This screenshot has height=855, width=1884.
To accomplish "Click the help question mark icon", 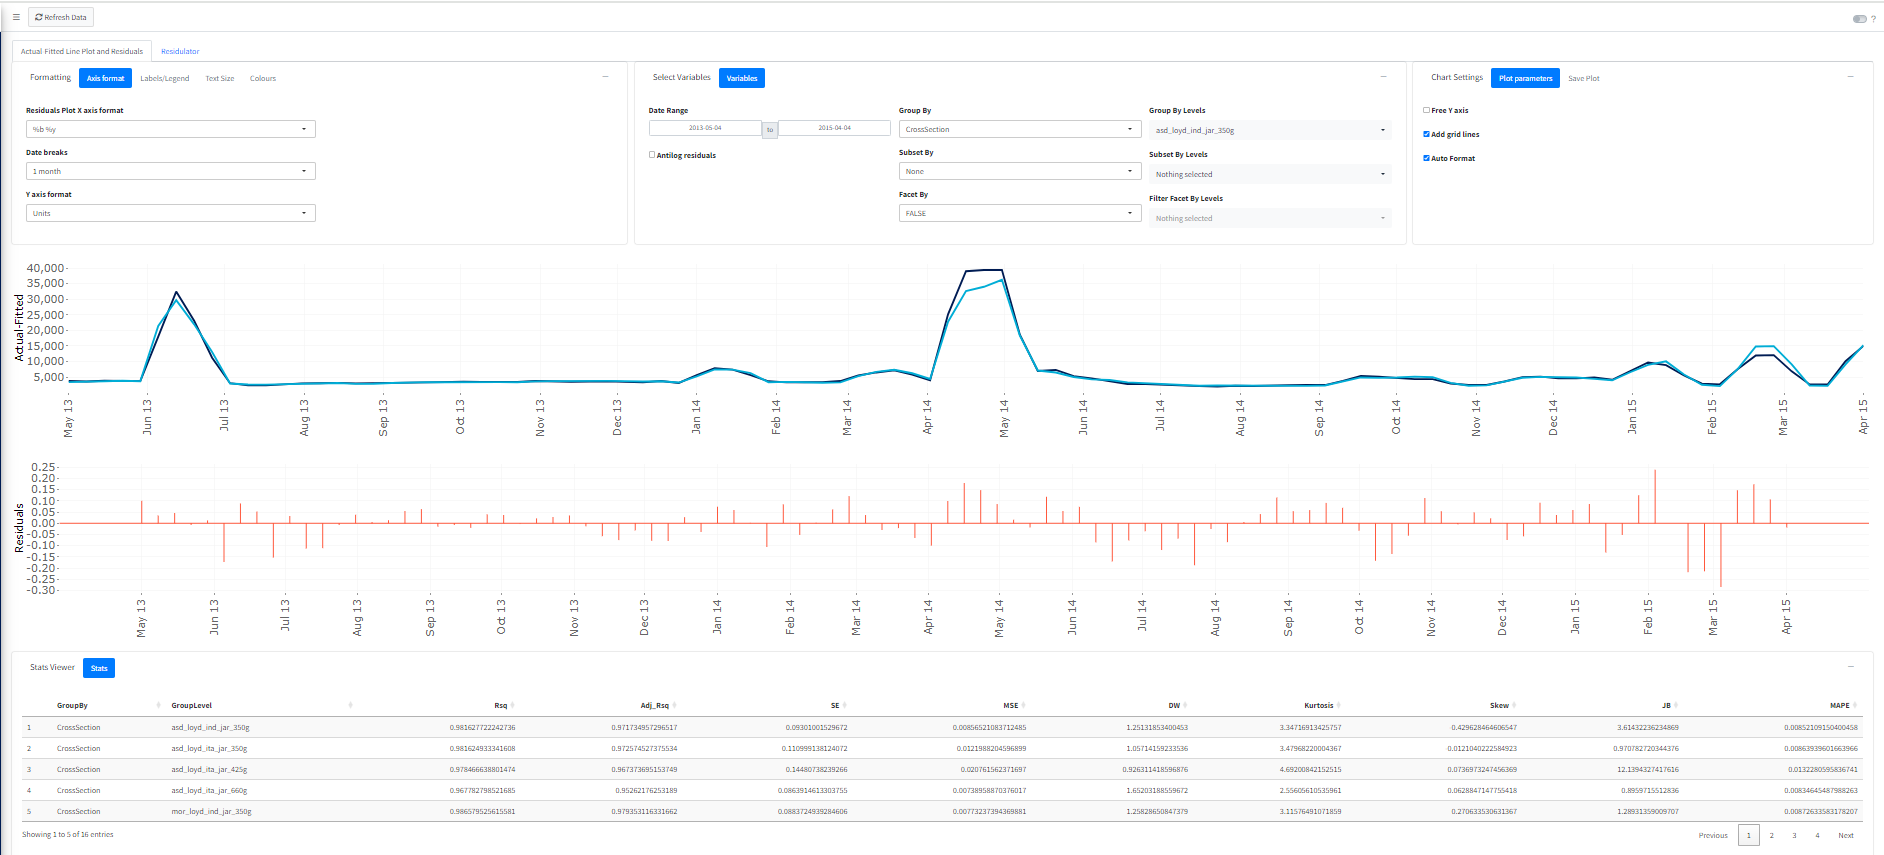I will 1873,19.
